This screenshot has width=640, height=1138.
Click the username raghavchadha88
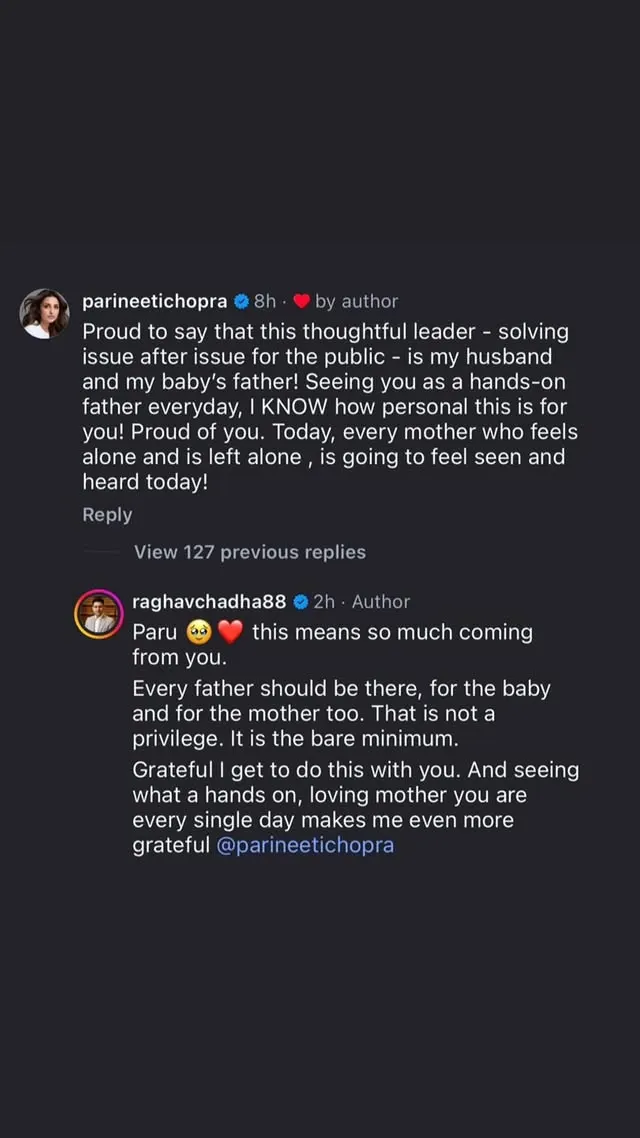(x=208, y=601)
